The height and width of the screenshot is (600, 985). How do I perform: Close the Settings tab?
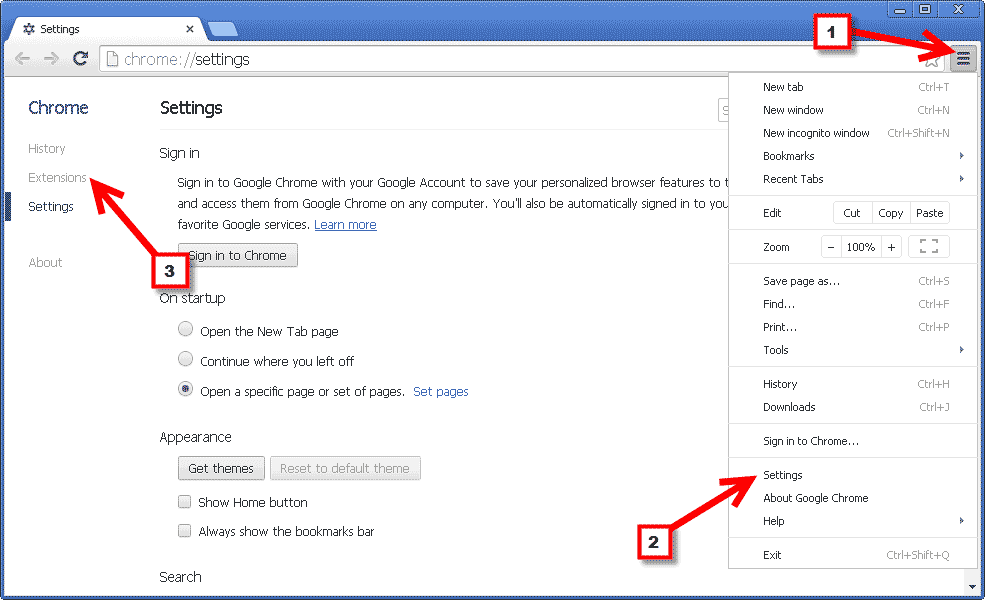pyautogui.click(x=190, y=29)
